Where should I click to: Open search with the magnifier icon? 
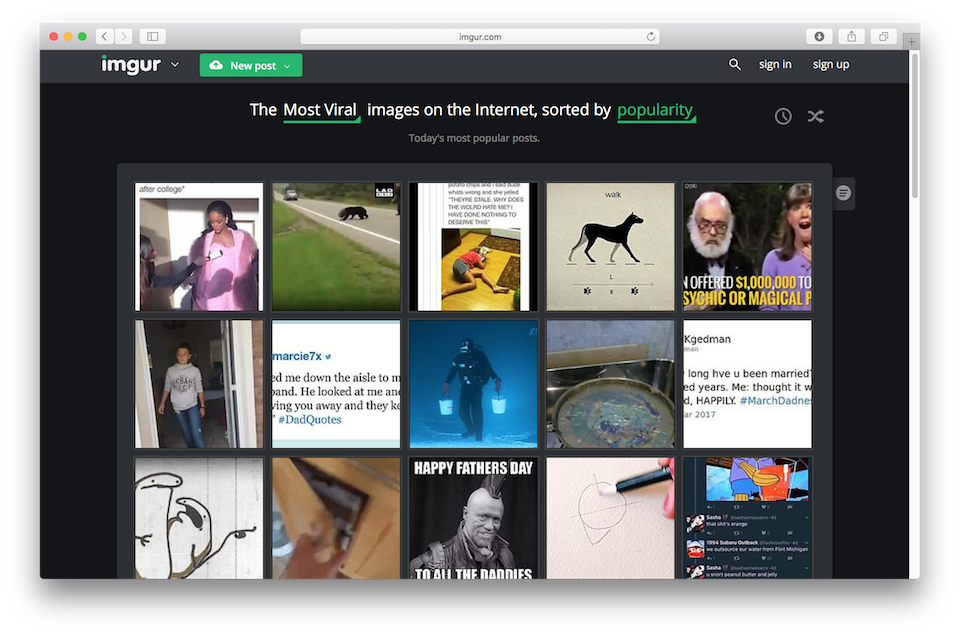(x=735, y=64)
